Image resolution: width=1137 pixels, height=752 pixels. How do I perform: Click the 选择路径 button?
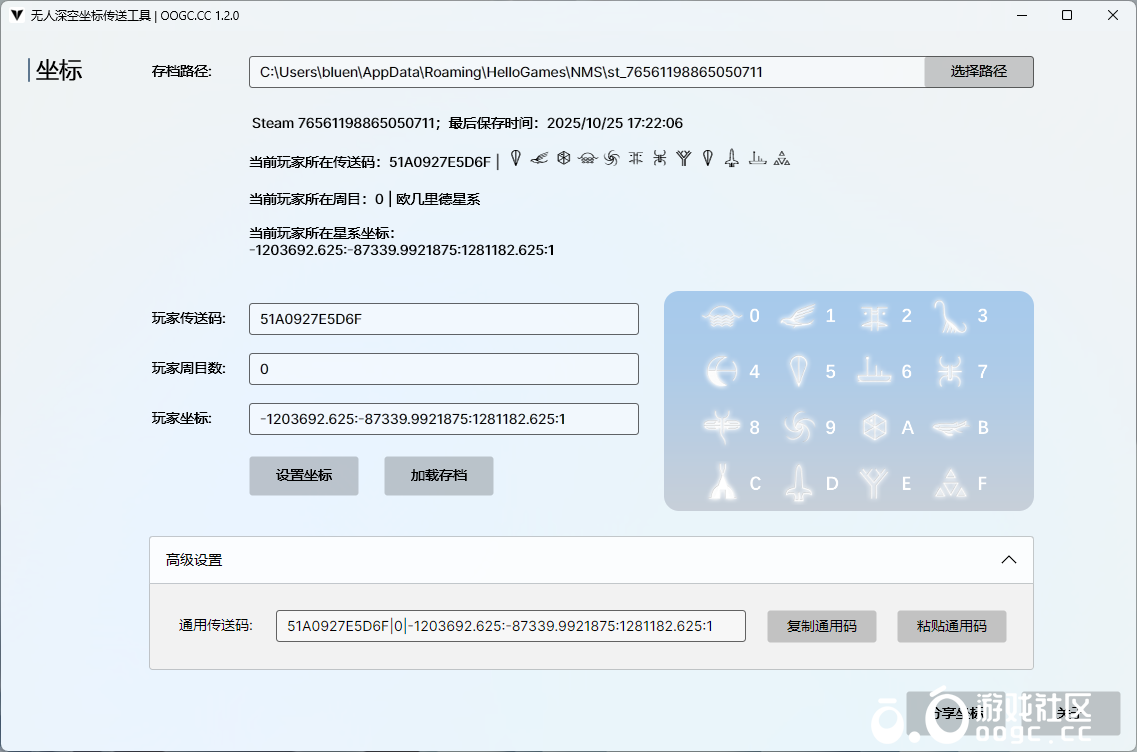coord(978,72)
